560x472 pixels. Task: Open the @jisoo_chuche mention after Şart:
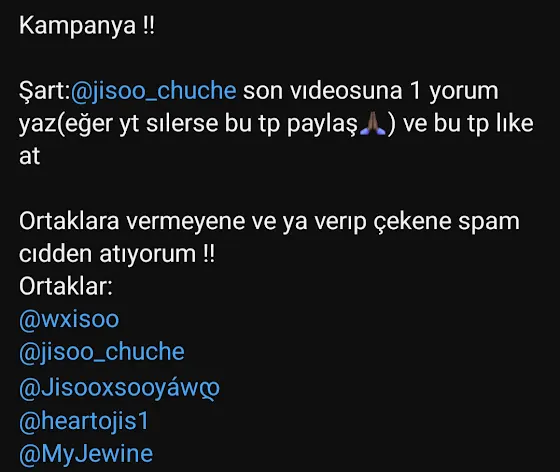click(154, 91)
